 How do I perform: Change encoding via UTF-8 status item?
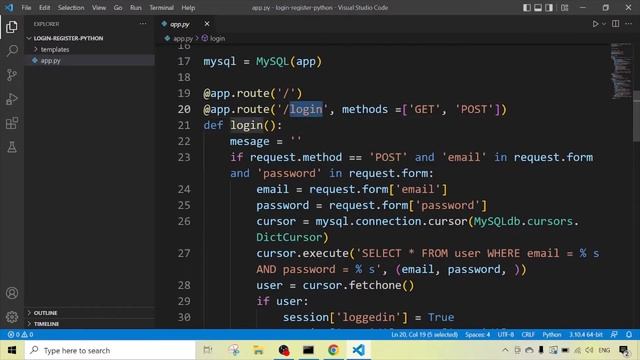[506, 334]
